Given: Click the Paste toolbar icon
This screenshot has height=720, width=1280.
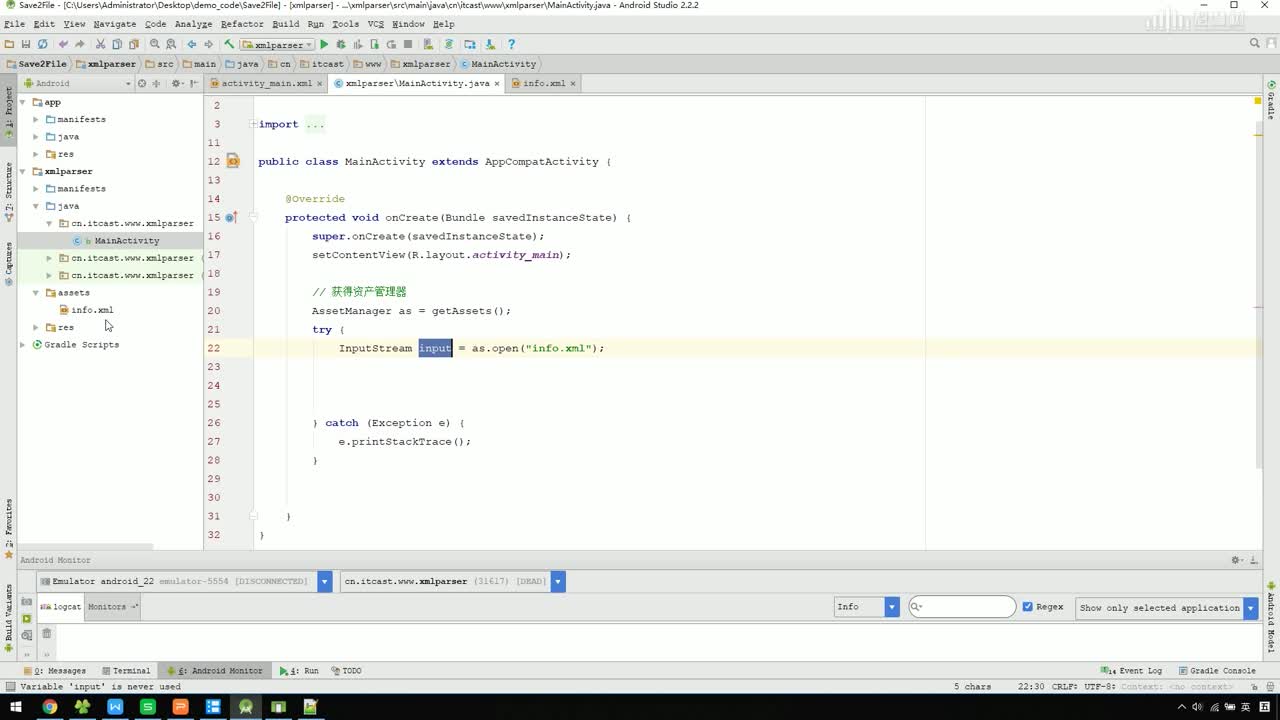Looking at the screenshot, I should (133, 44).
